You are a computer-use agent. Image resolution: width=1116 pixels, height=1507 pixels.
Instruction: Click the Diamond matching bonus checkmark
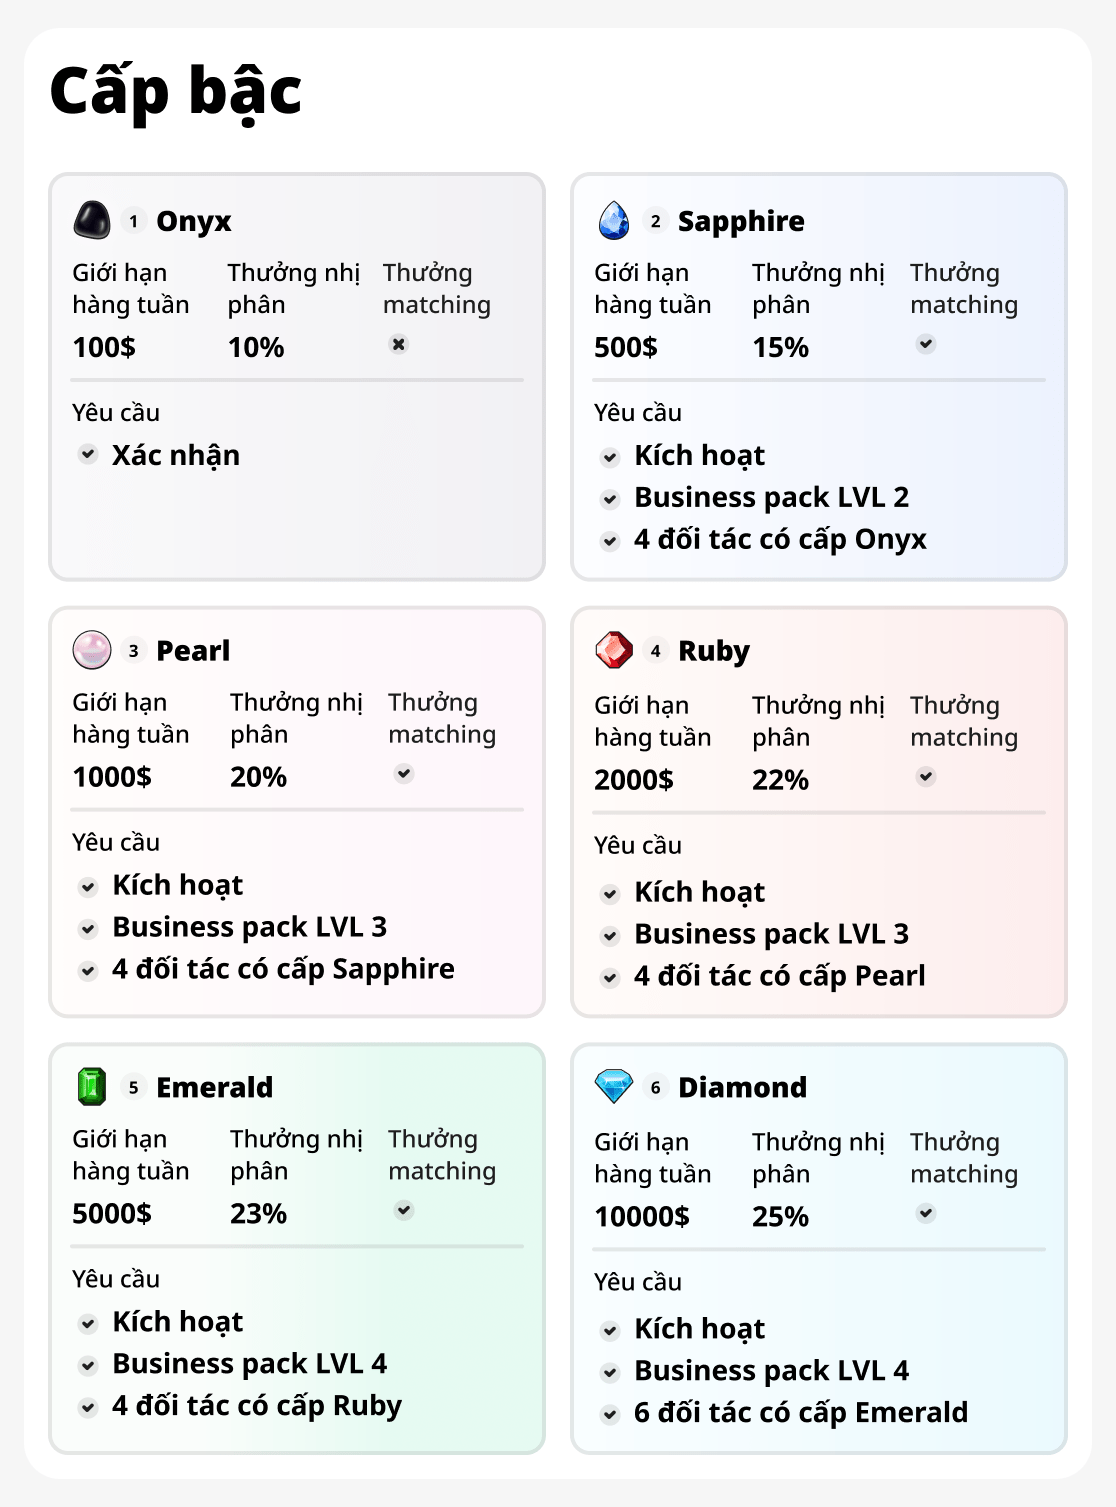coord(926,1213)
